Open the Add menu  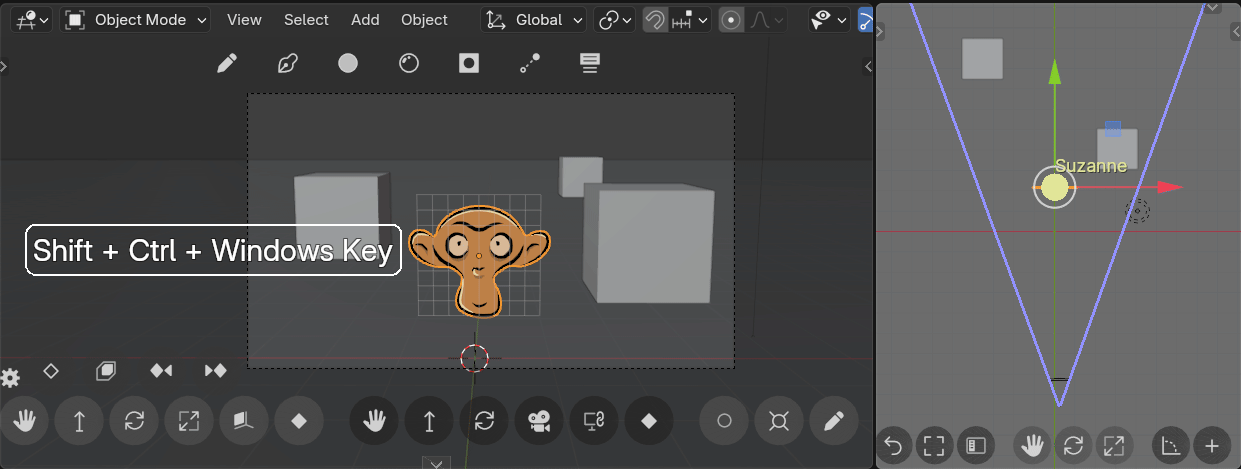click(365, 19)
